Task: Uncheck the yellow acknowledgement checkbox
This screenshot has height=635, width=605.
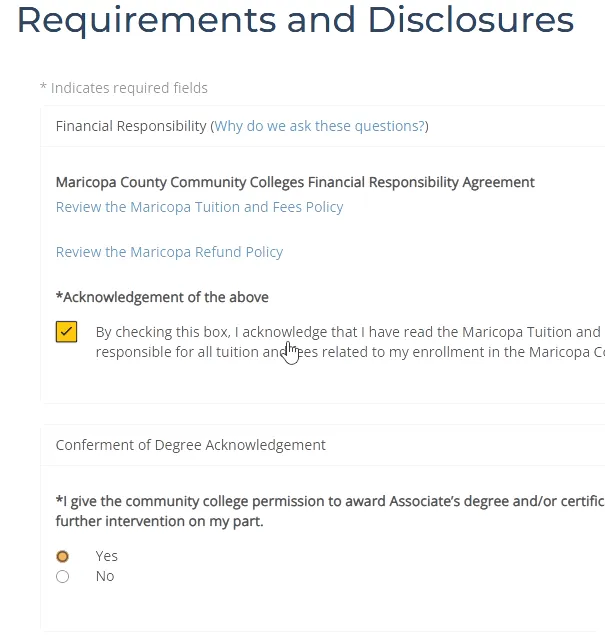Action: (66, 332)
